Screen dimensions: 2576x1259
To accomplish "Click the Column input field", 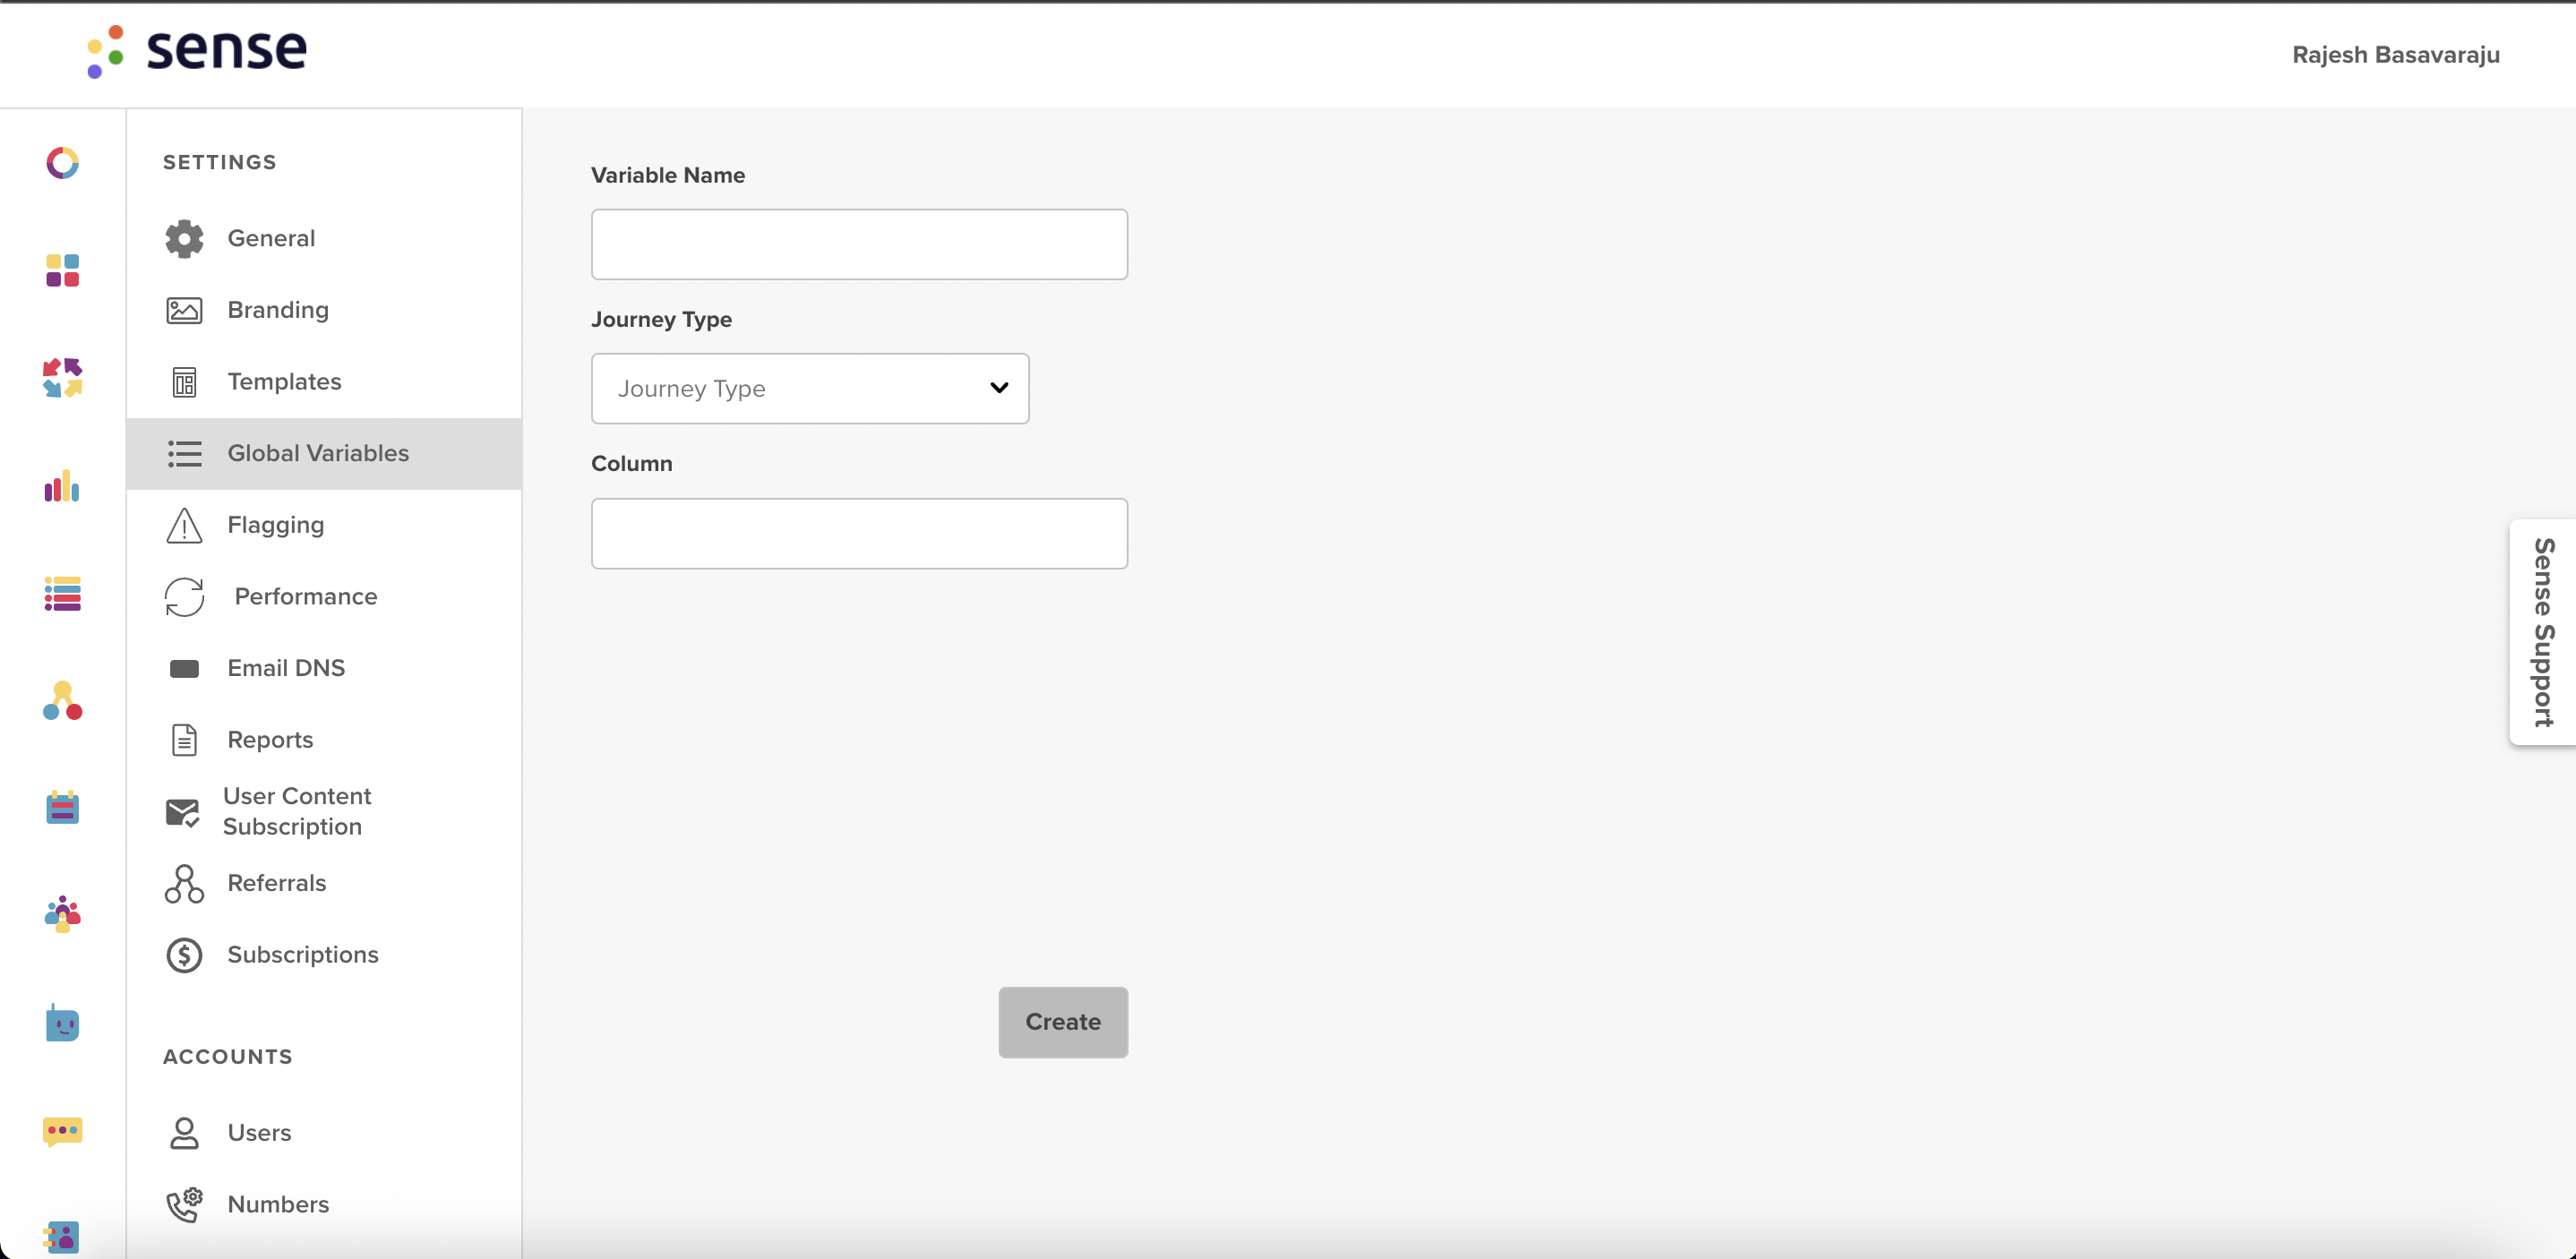I will 859,533.
